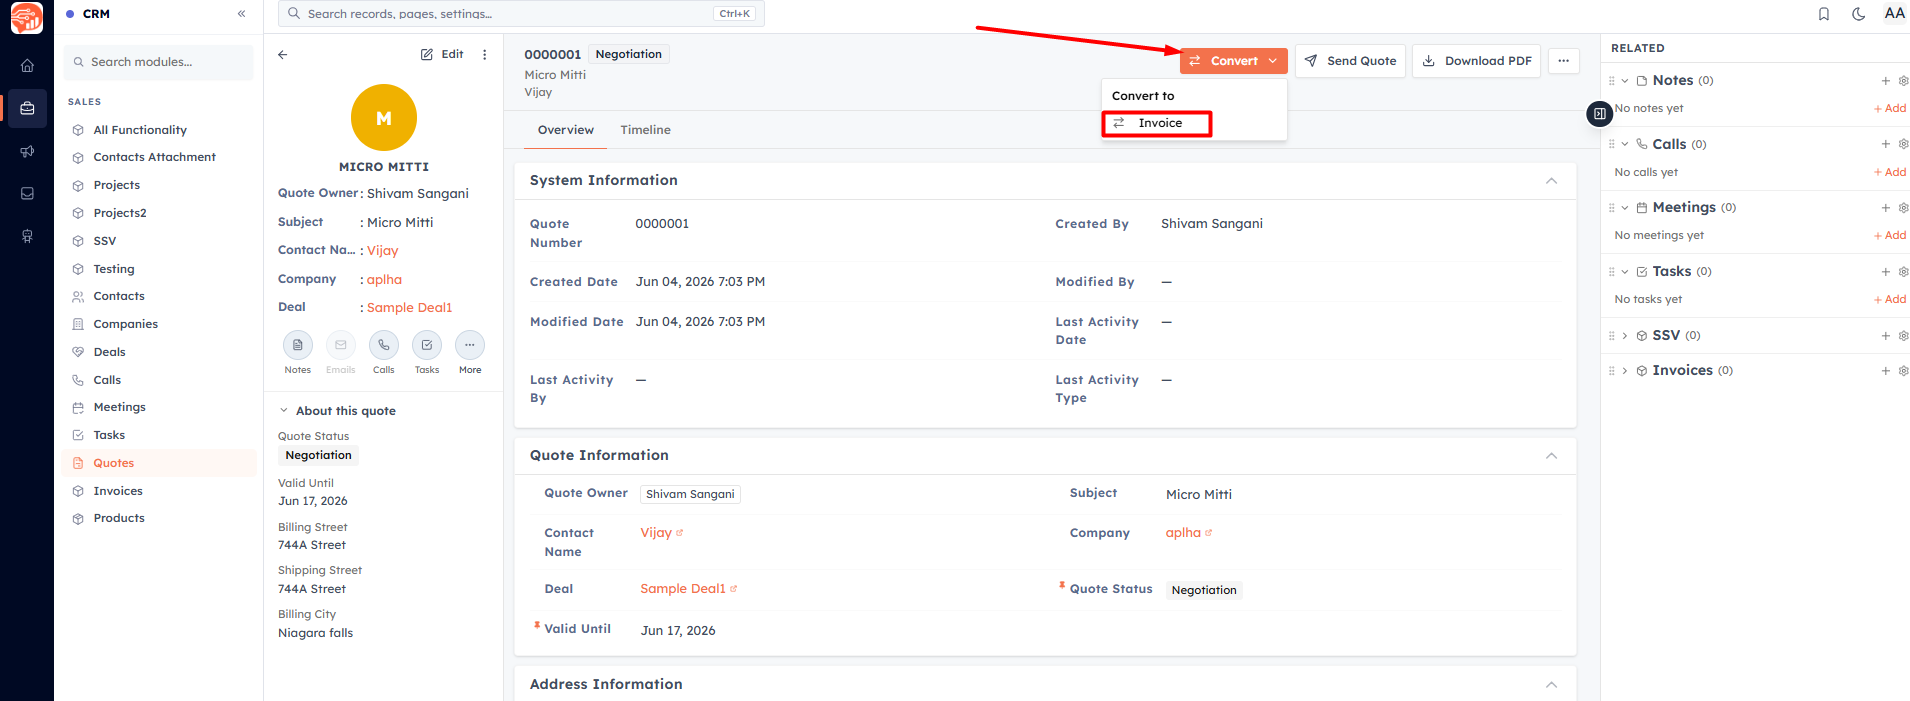Image resolution: width=1910 pixels, height=701 pixels.
Task: Focus the Search records input field
Action: [521, 14]
